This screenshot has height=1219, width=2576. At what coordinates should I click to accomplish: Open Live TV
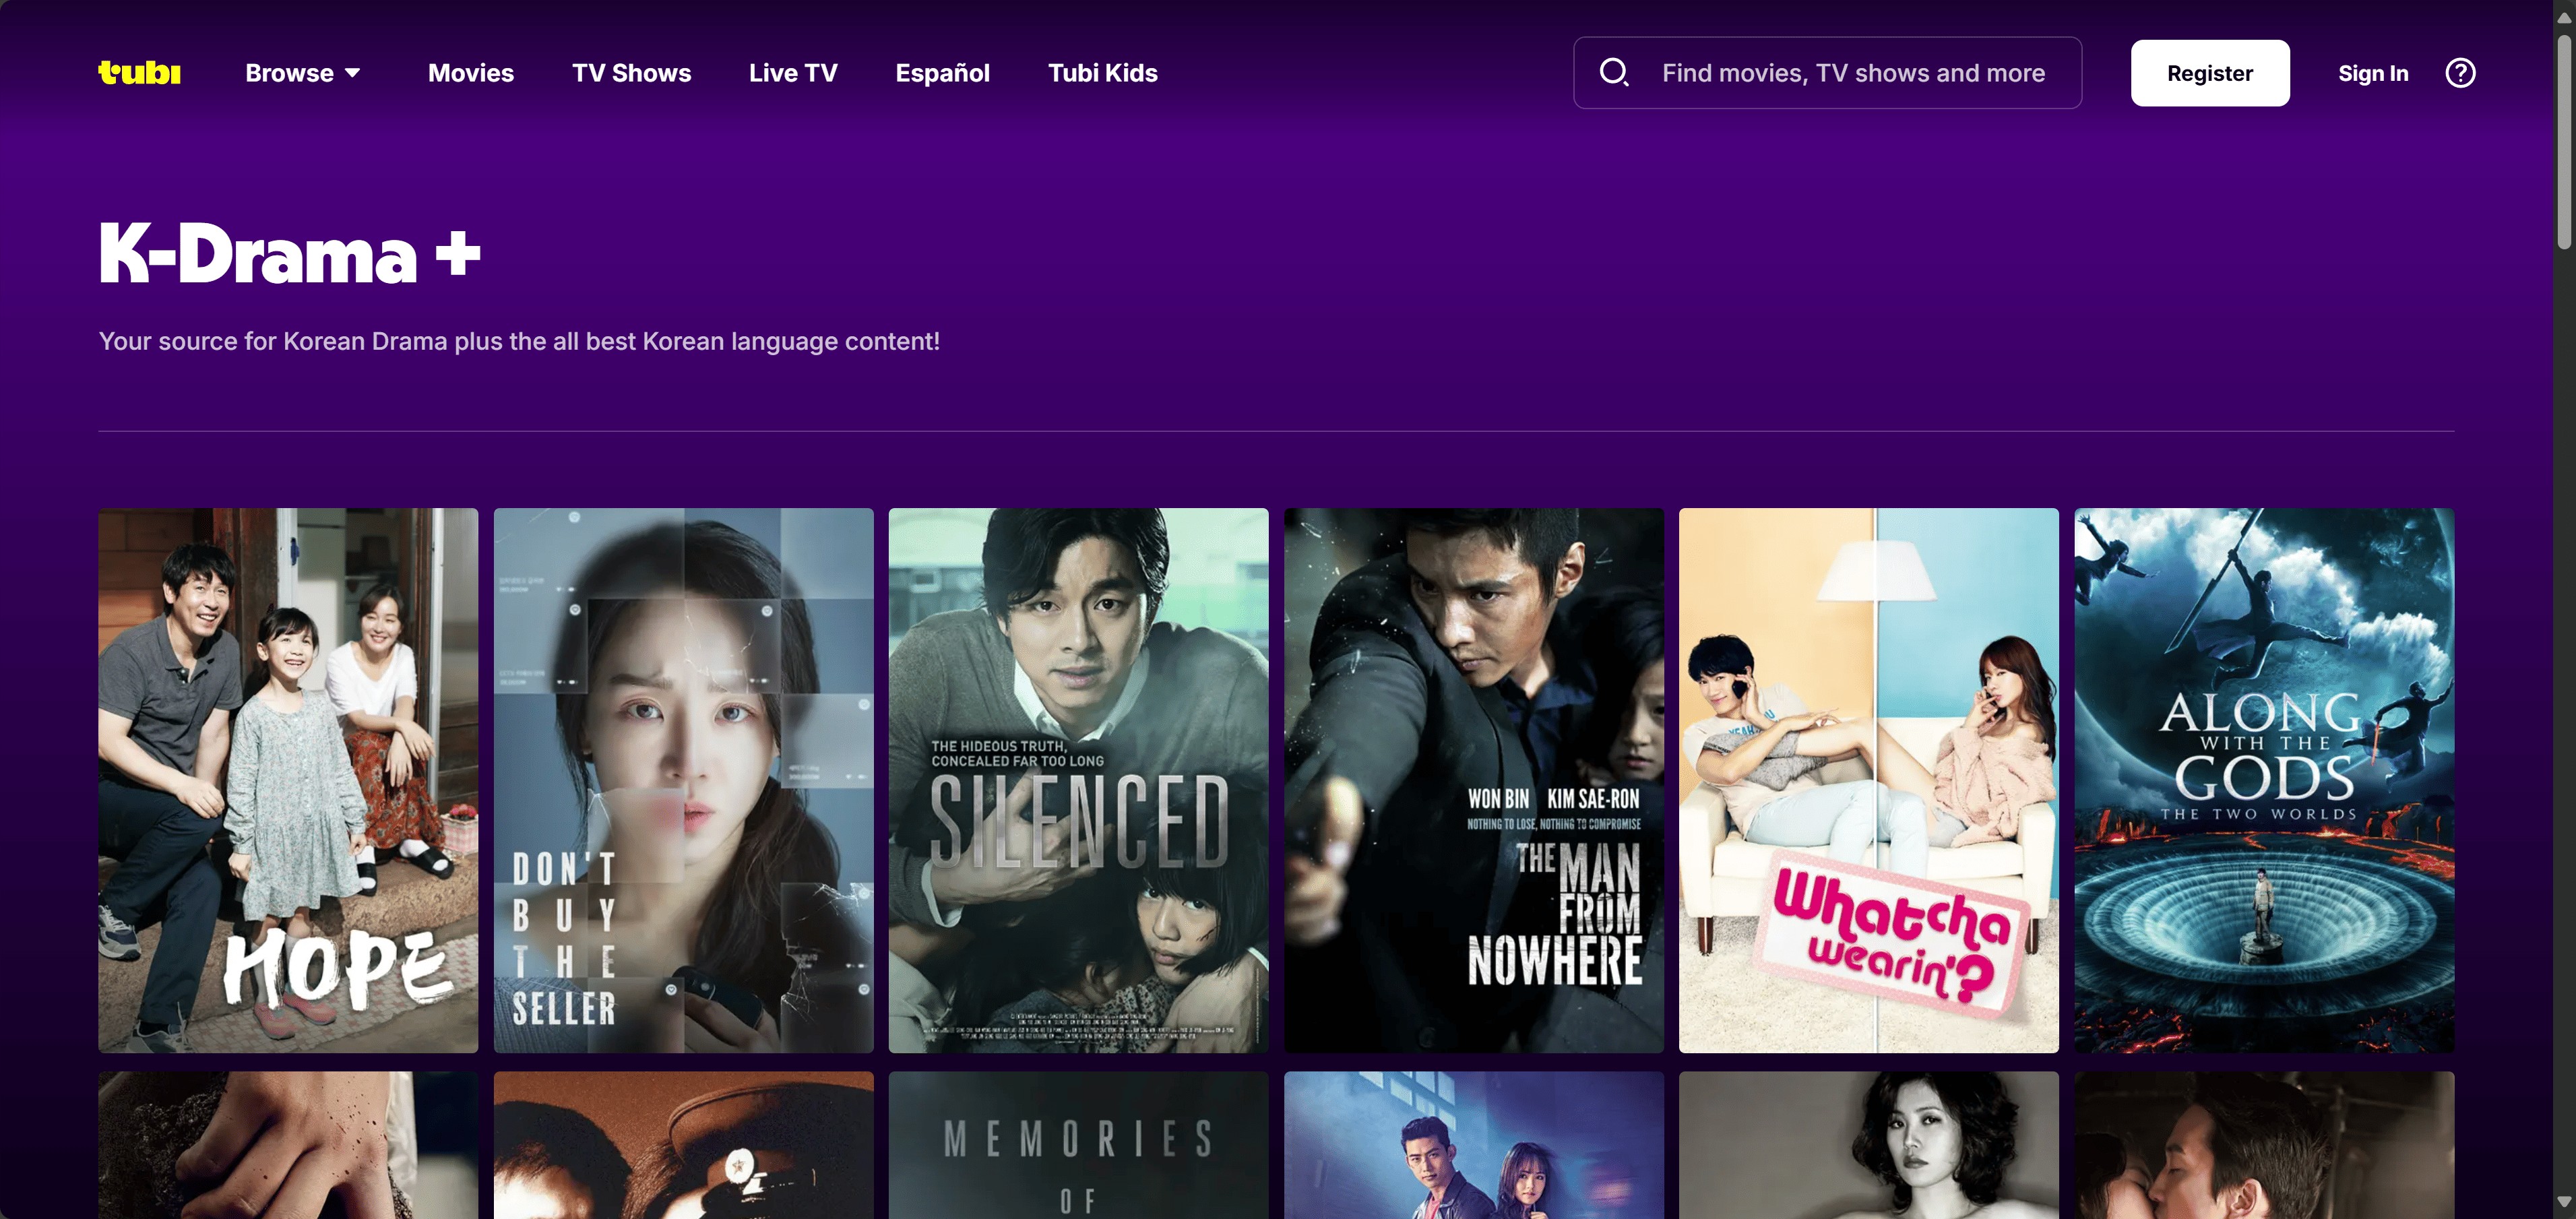pyautogui.click(x=793, y=73)
